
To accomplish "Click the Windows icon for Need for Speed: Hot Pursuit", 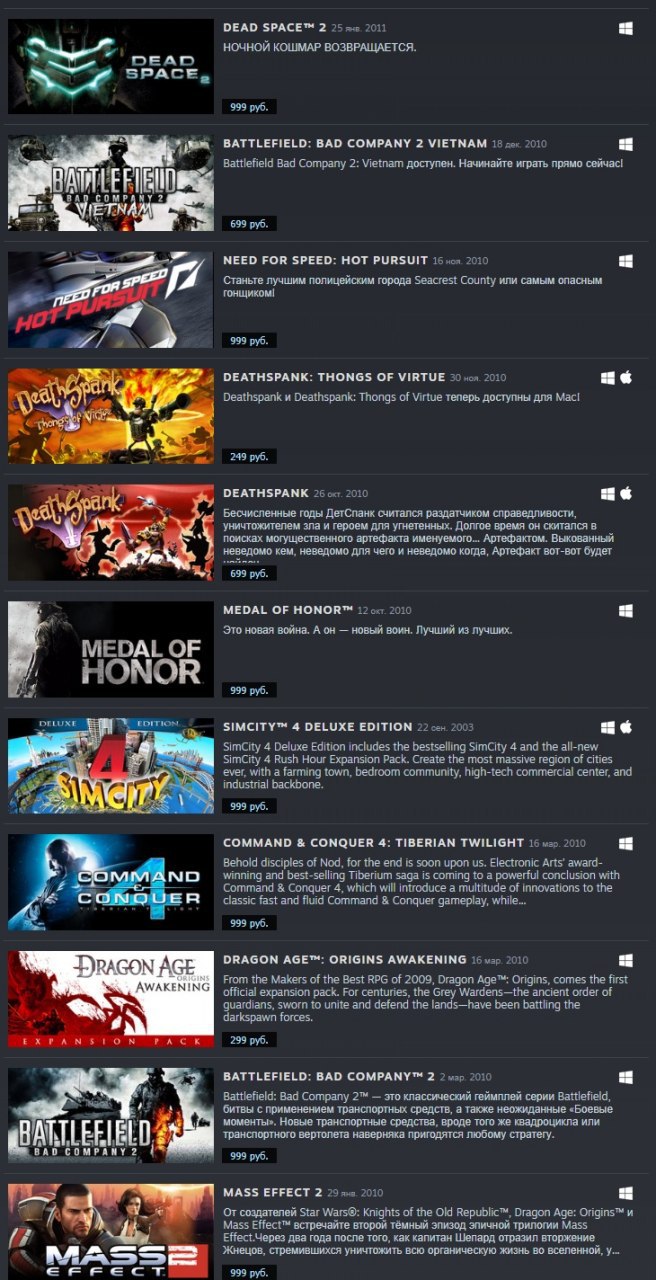I will (x=625, y=261).
